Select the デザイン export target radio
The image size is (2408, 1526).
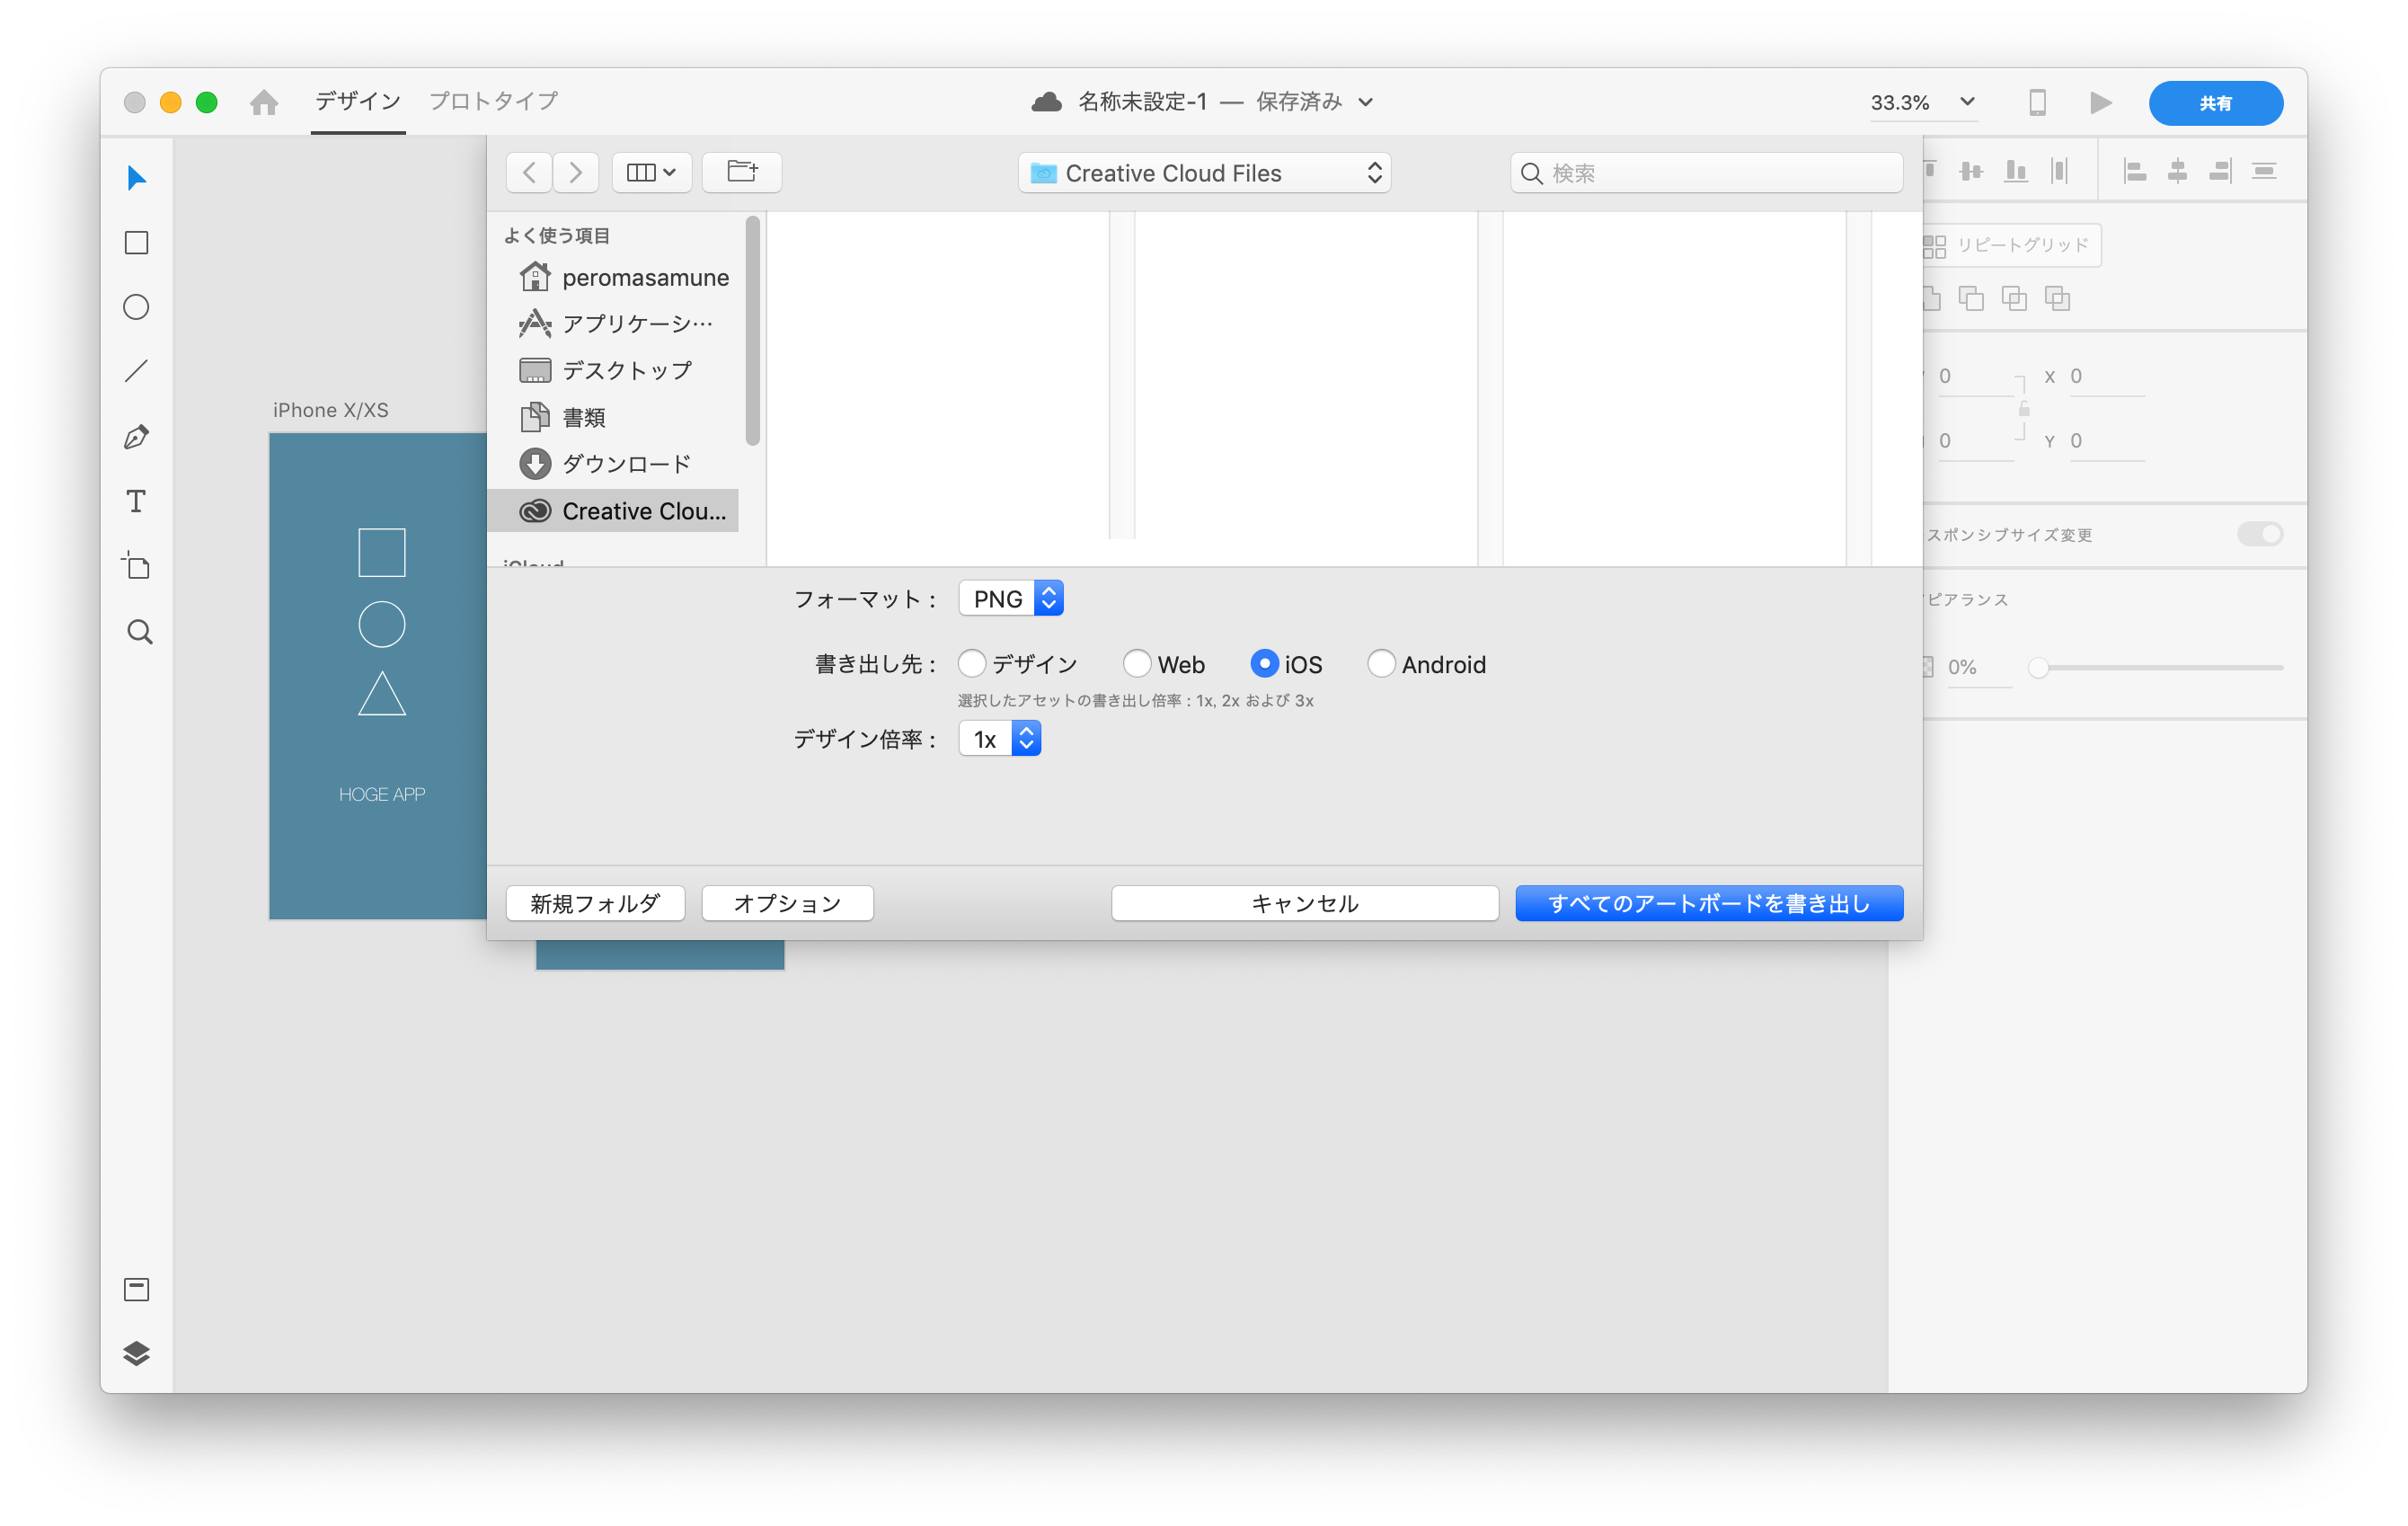(971, 664)
